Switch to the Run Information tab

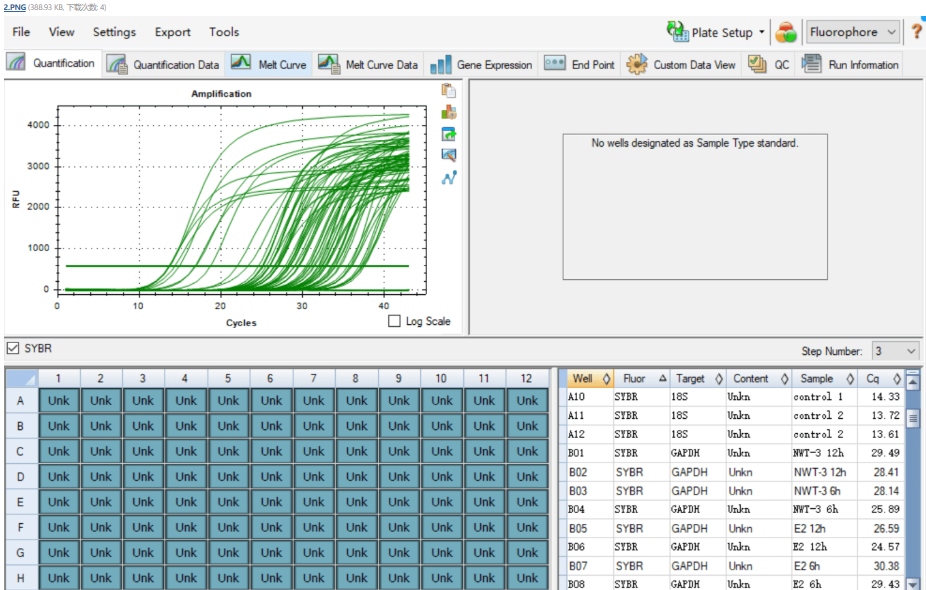(x=850, y=64)
